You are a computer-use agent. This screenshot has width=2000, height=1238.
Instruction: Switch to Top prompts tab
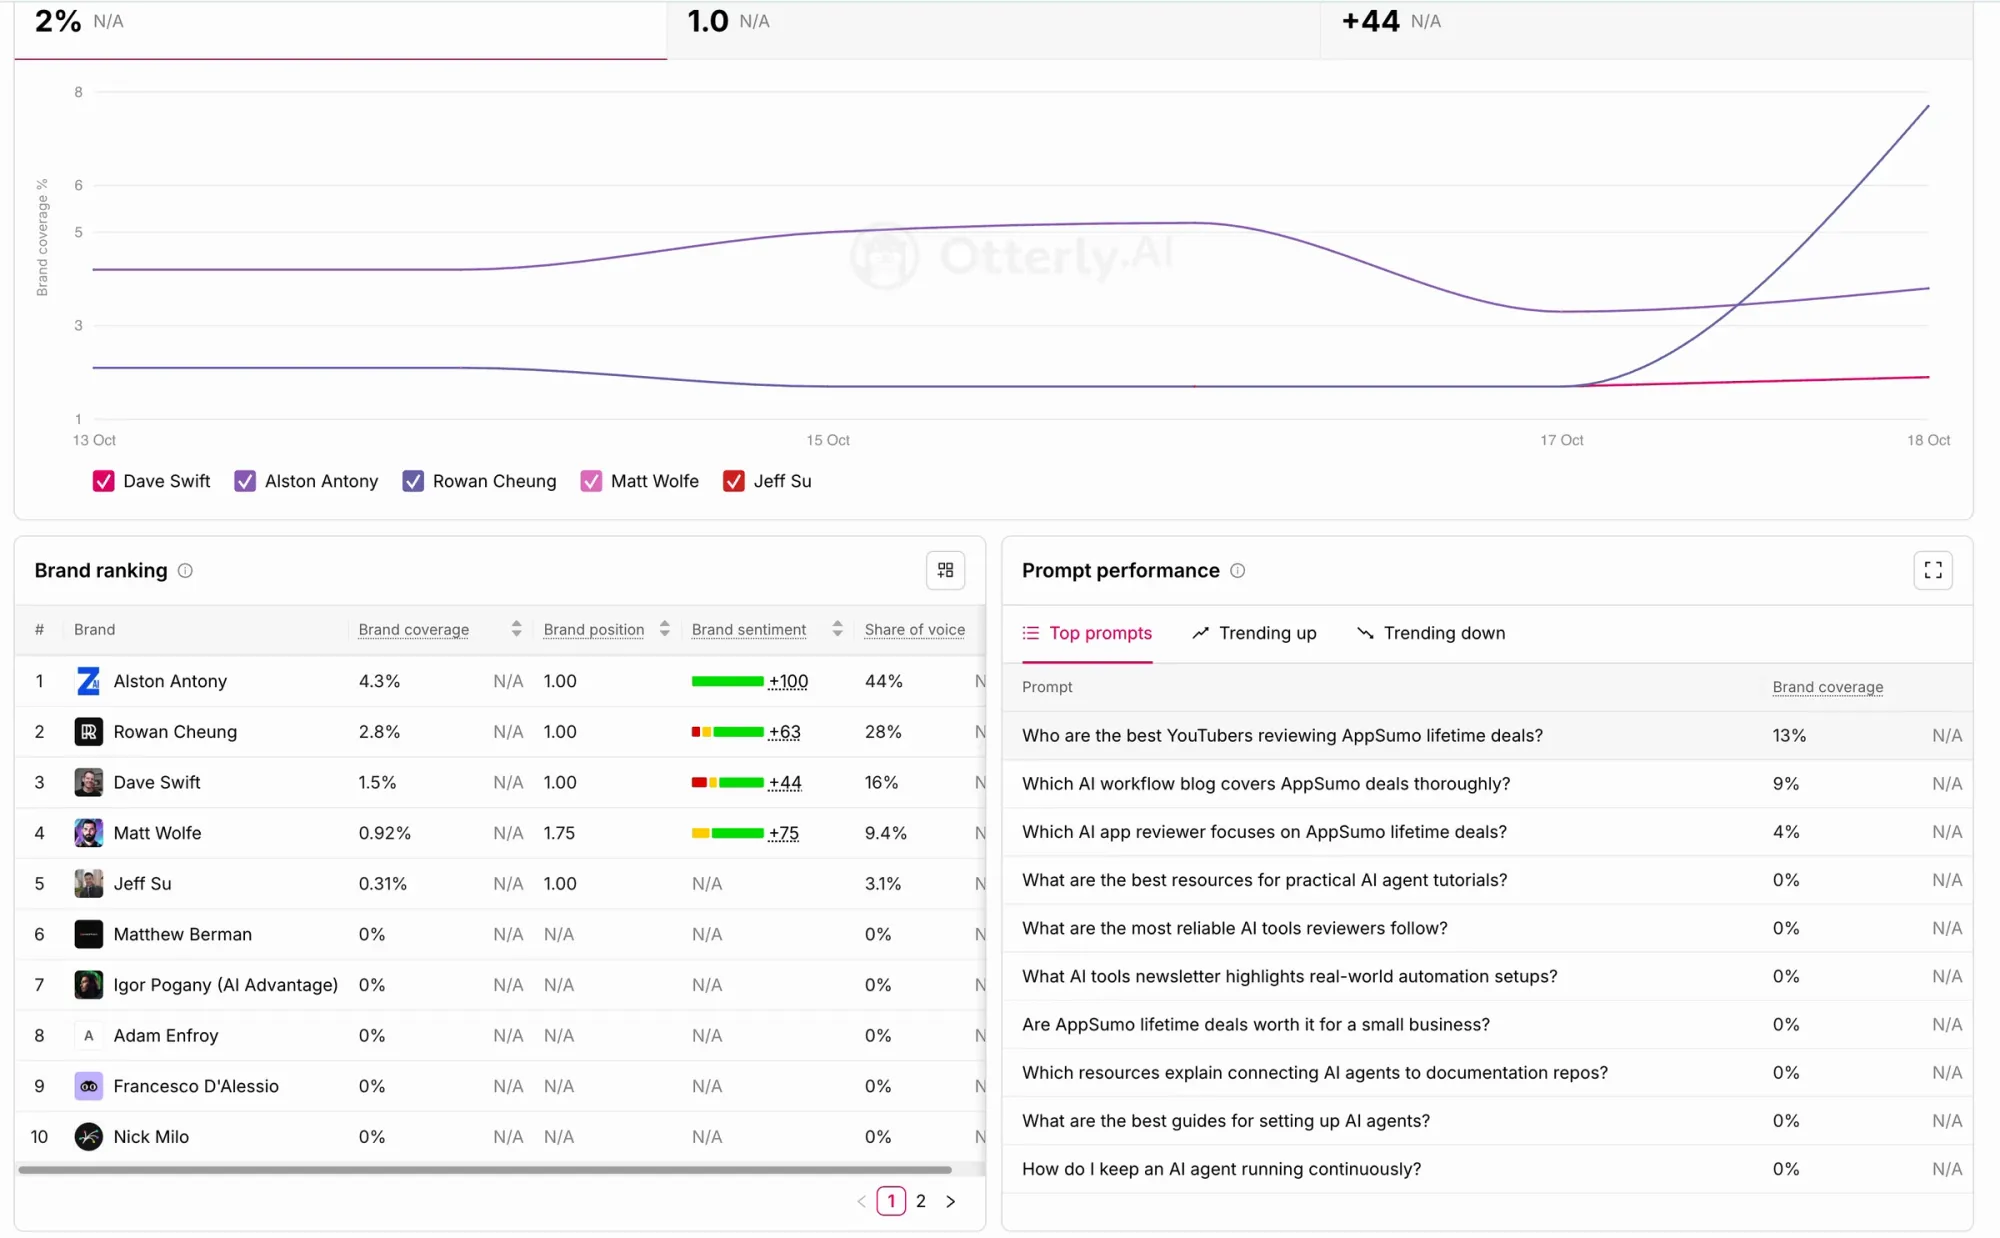[1087, 633]
